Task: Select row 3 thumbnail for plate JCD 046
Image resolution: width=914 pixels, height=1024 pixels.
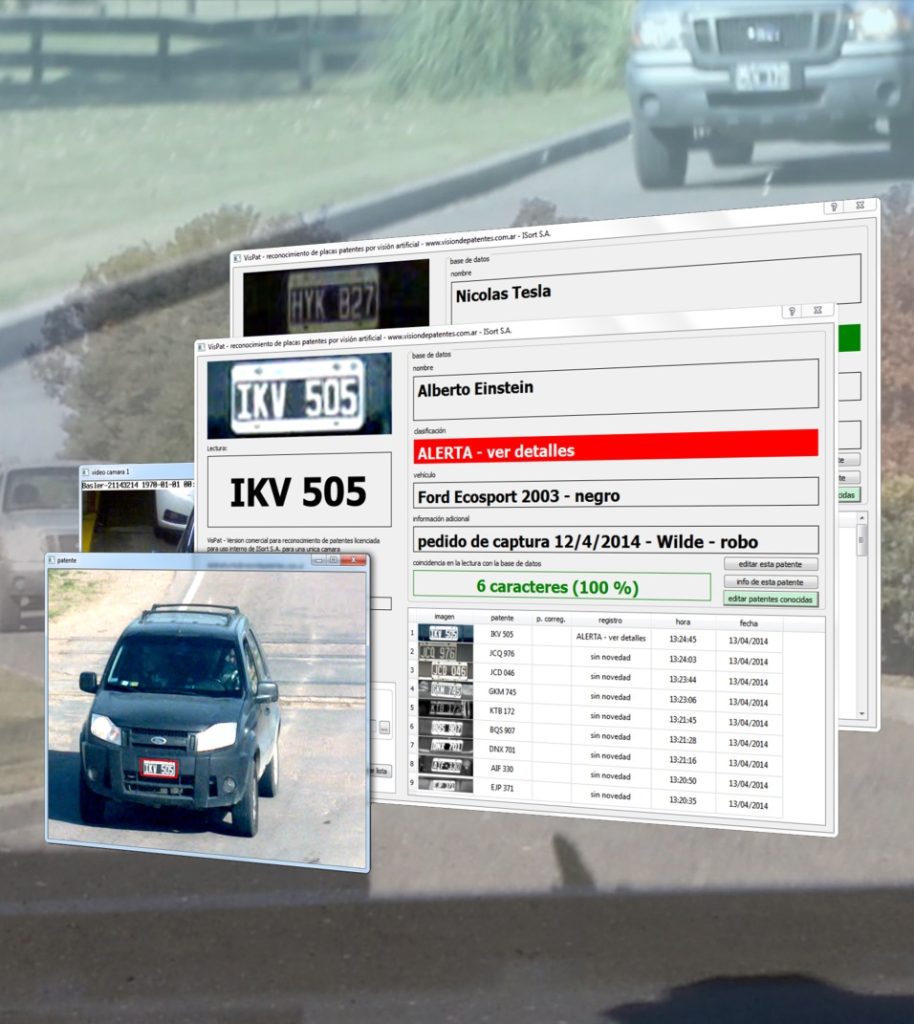Action: point(445,671)
